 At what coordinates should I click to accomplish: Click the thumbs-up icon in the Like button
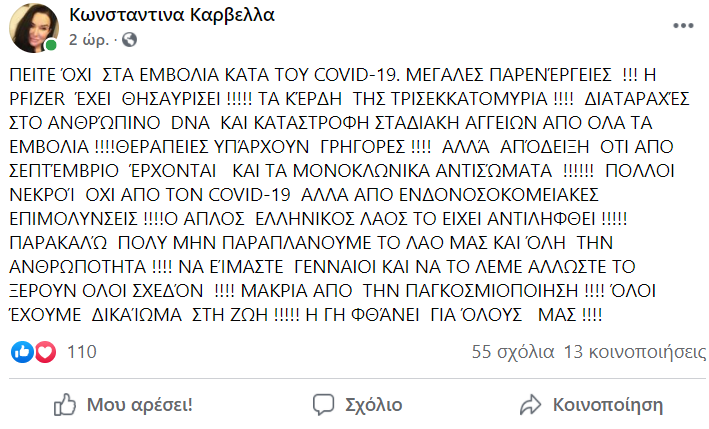point(65,404)
